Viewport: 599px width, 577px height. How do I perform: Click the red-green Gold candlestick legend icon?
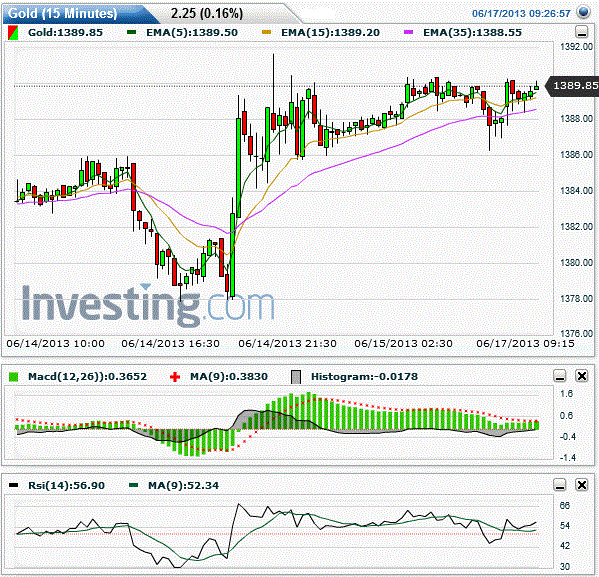tap(13, 33)
